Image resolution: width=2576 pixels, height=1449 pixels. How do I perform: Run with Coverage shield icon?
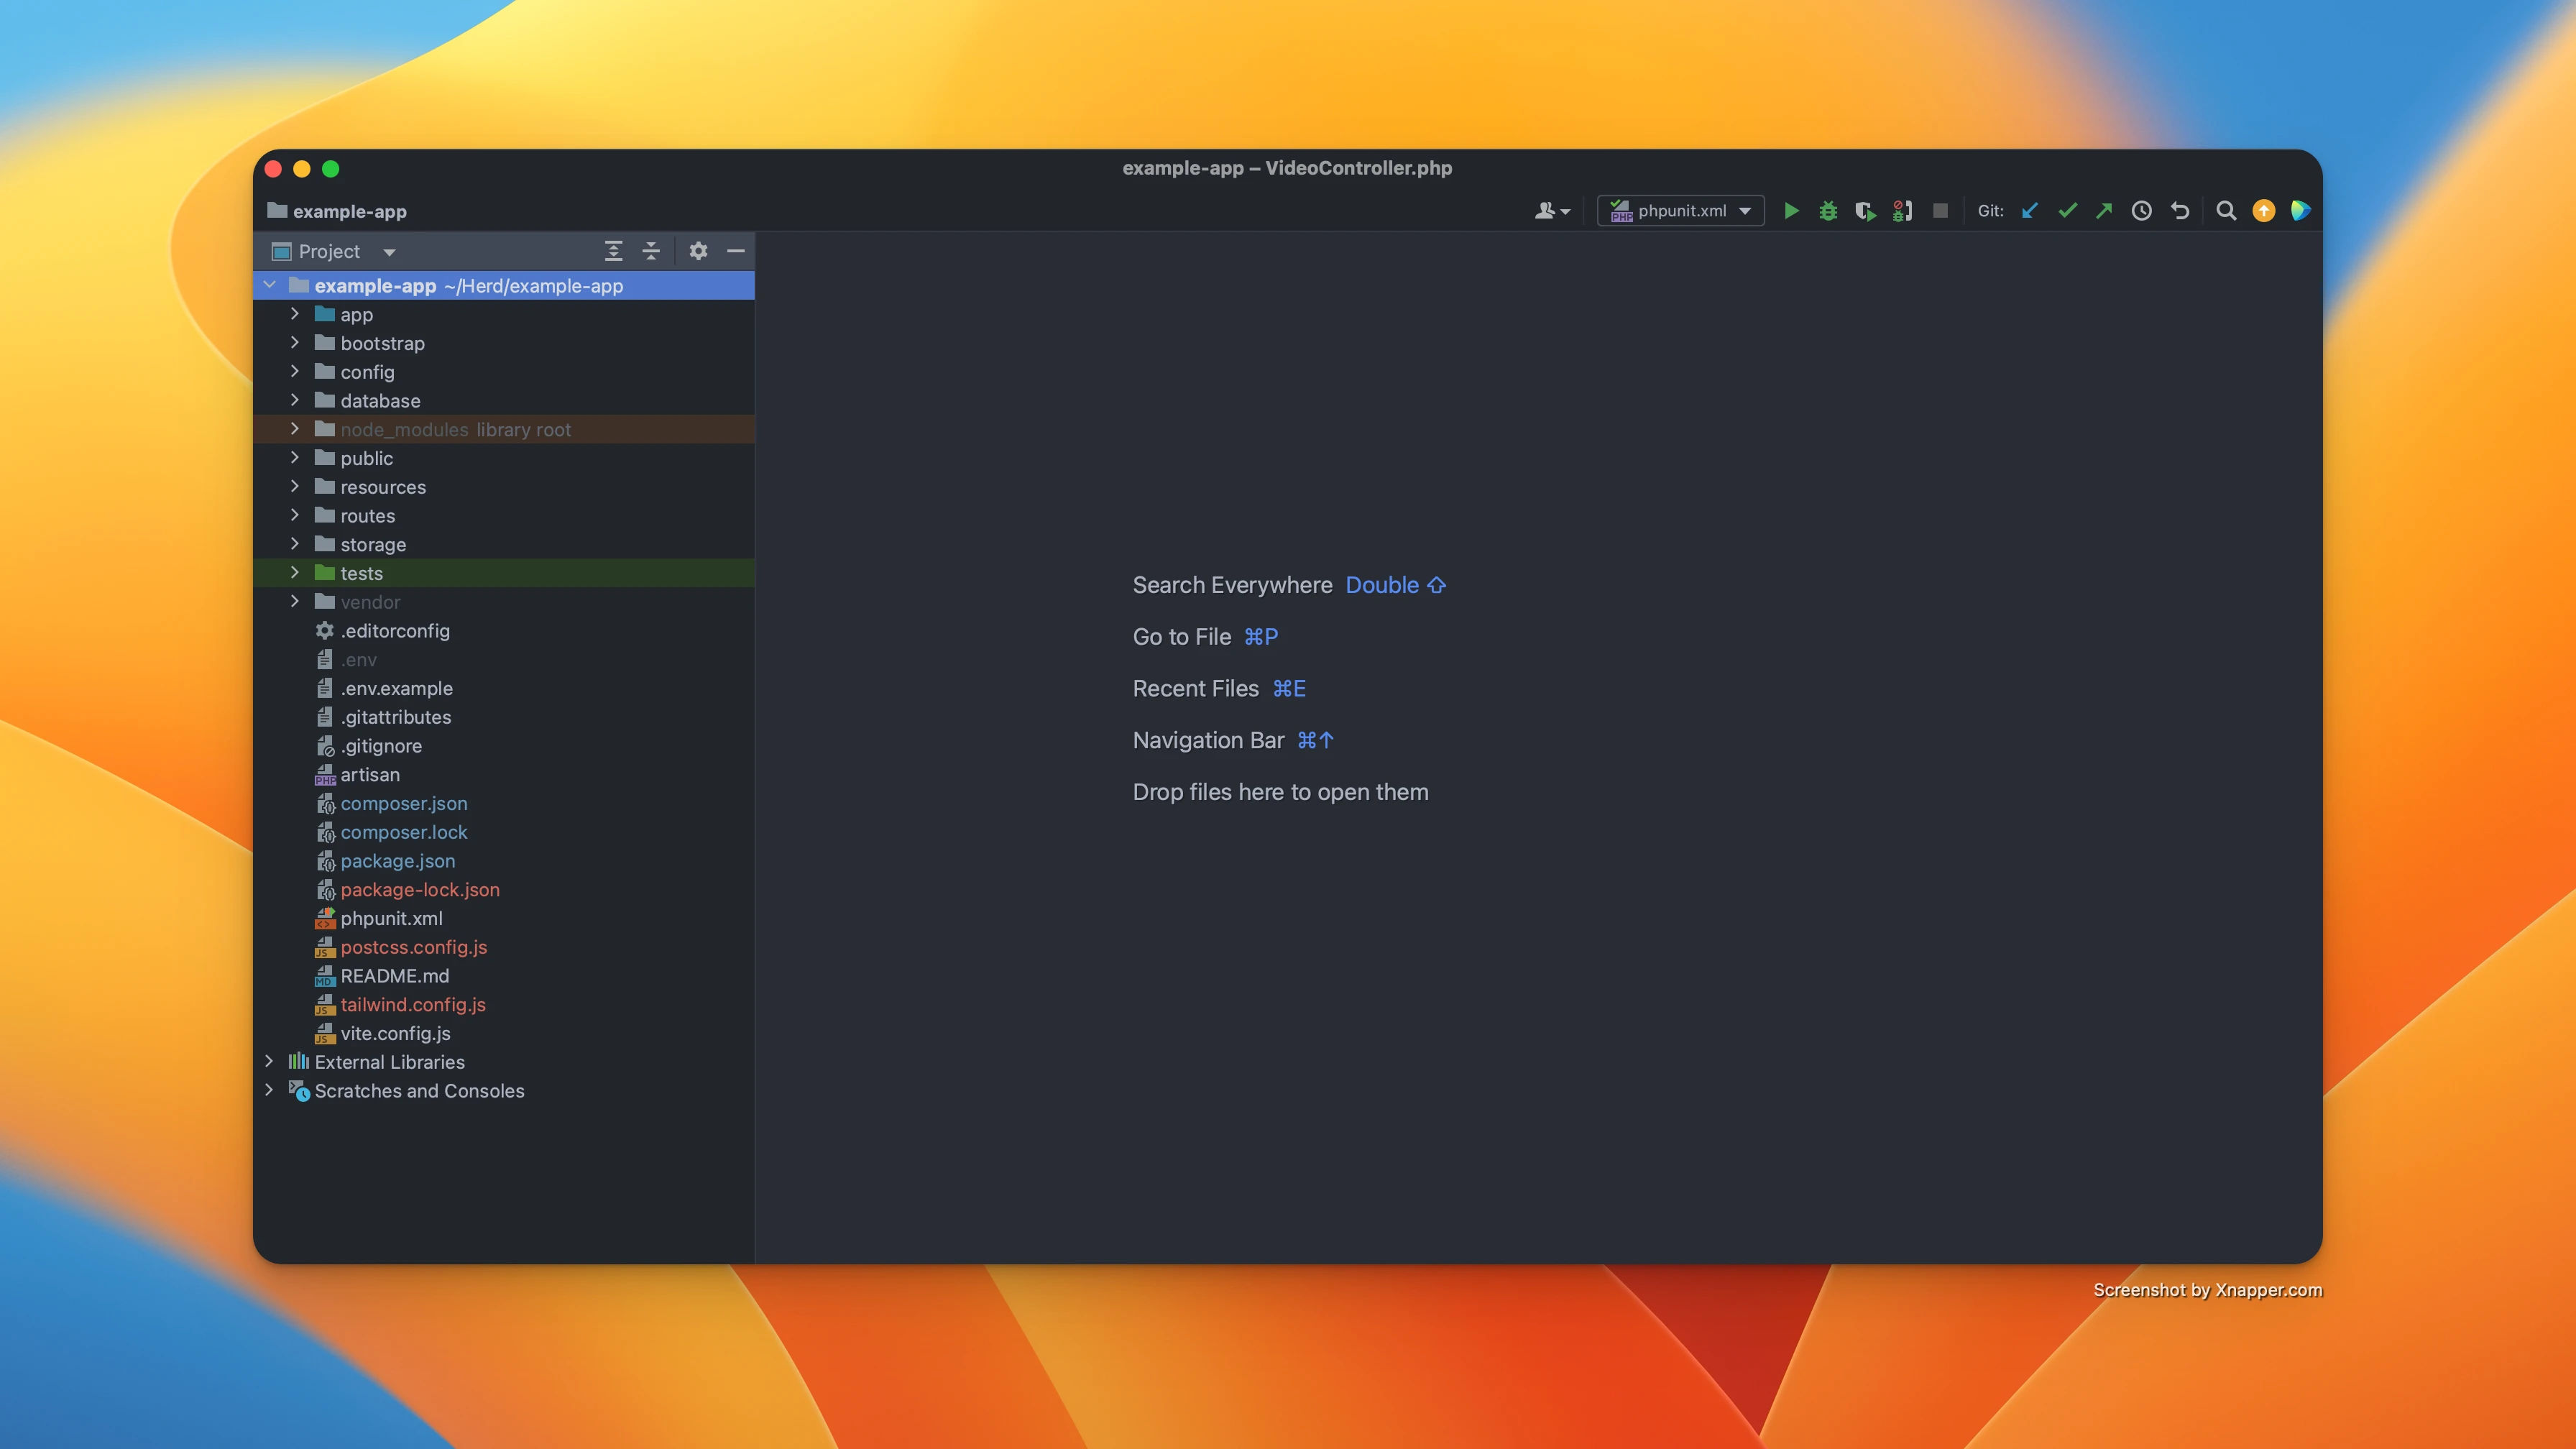pos(1865,211)
